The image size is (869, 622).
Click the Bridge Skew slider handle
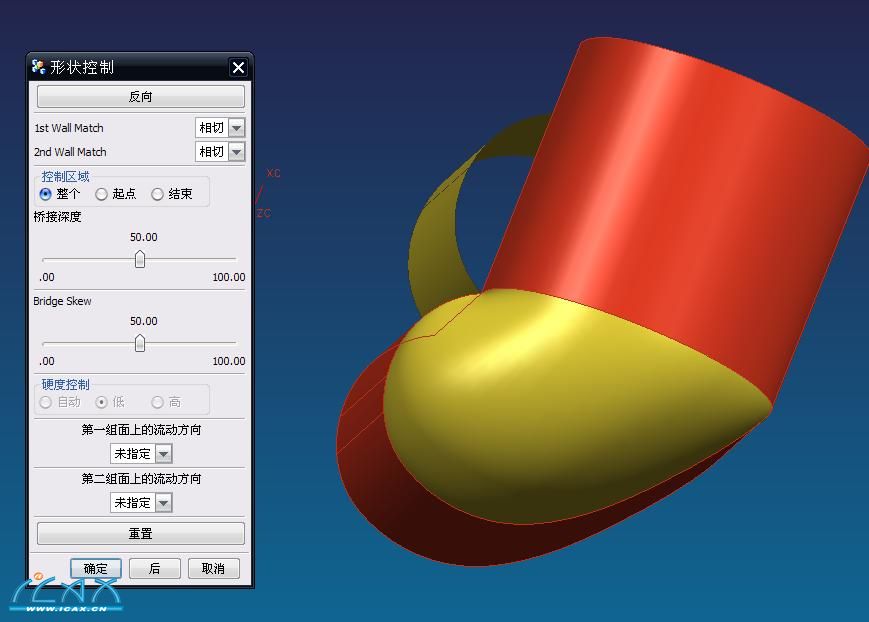click(x=140, y=344)
